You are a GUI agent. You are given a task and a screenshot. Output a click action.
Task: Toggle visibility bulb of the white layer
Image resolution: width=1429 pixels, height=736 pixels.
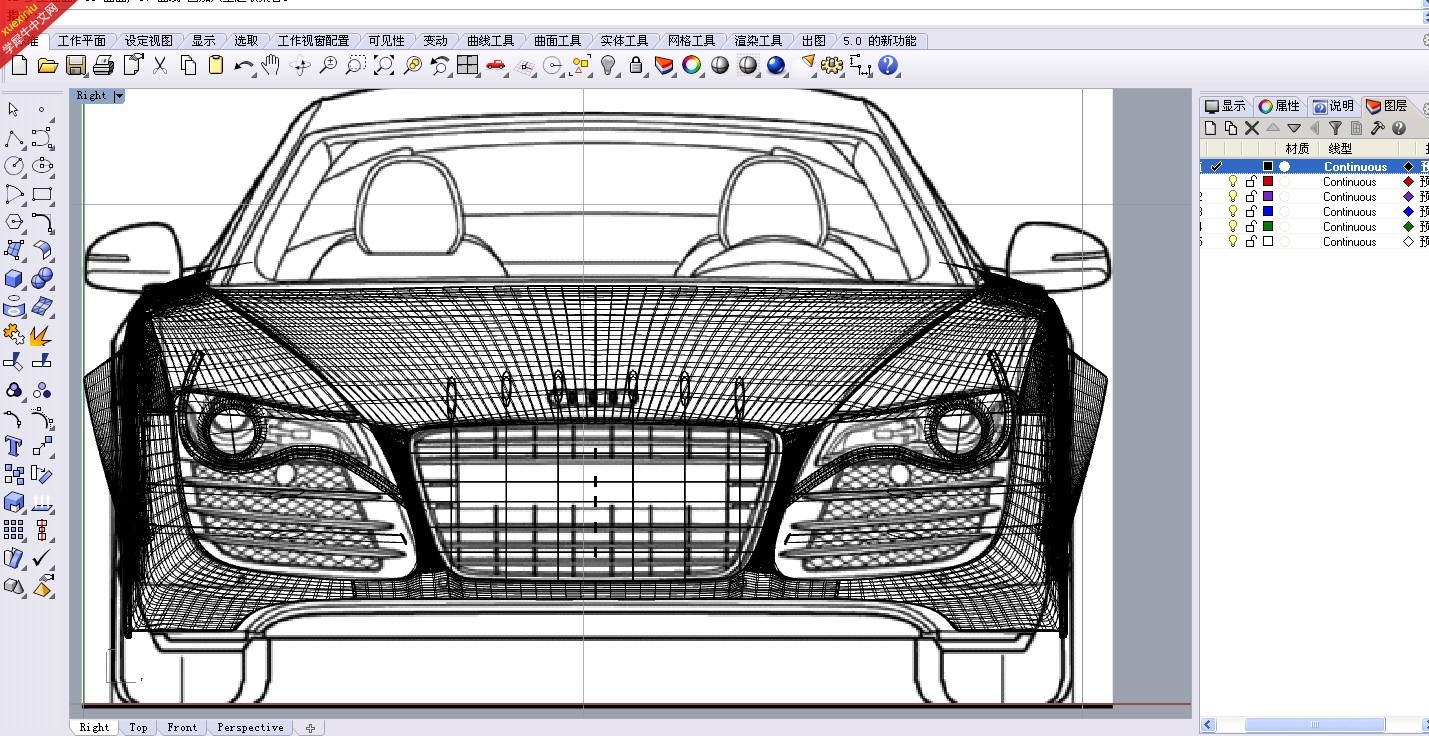tap(1233, 242)
